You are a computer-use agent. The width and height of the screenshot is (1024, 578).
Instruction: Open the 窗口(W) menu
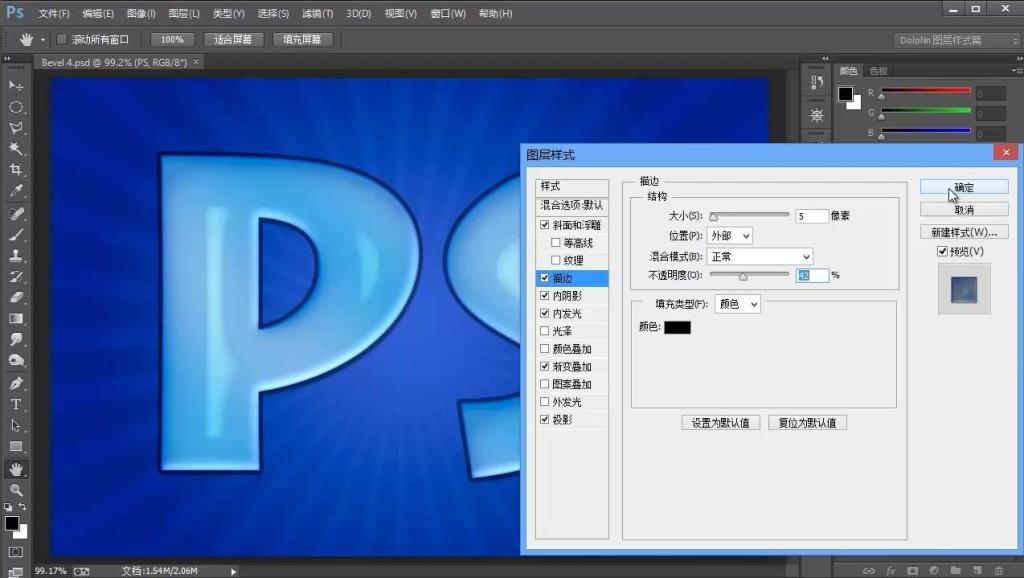tap(448, 13)
